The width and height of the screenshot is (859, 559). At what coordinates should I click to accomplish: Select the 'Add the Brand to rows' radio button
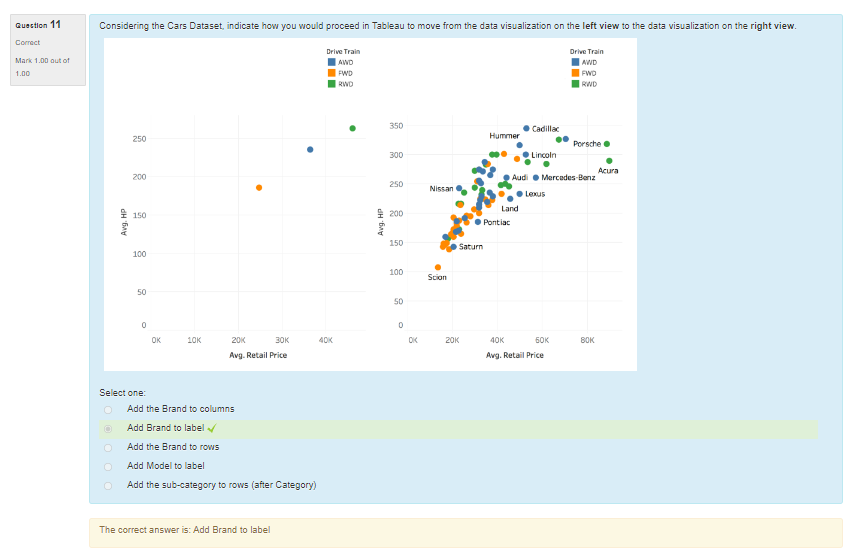point(108,447)
